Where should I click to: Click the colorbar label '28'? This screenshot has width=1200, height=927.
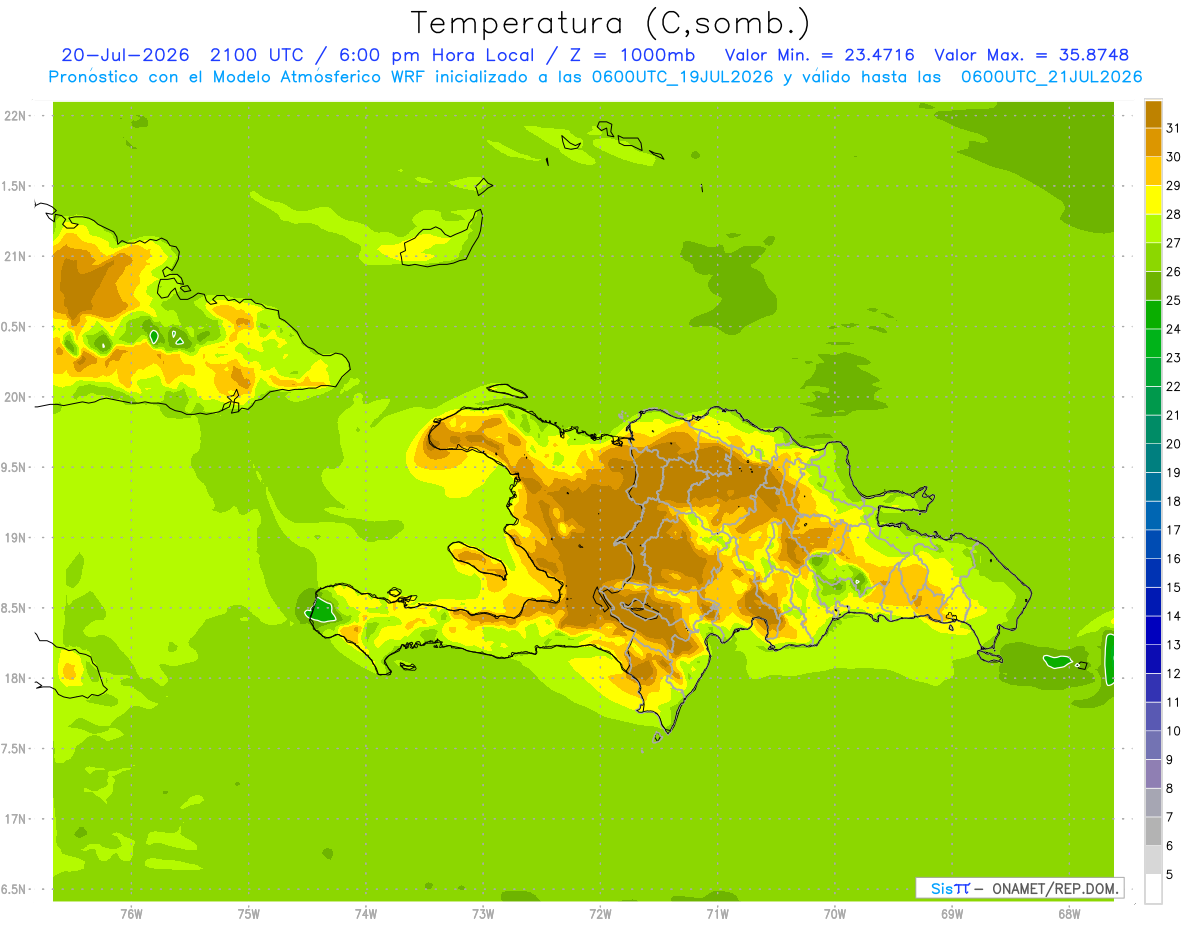click(1173, 214)
